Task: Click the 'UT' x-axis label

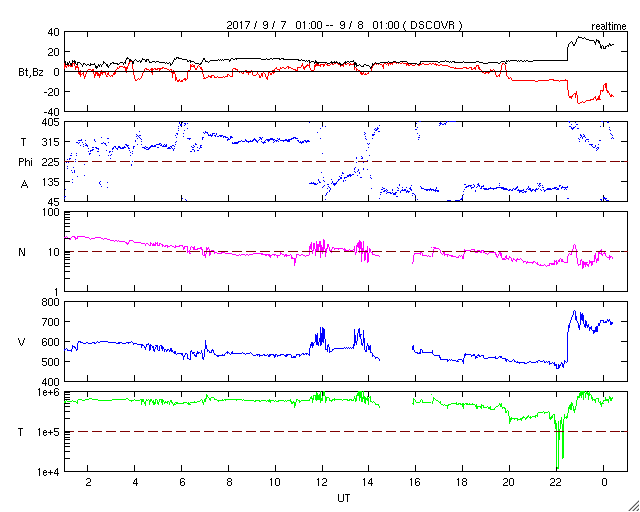Action: pos(344,498)
